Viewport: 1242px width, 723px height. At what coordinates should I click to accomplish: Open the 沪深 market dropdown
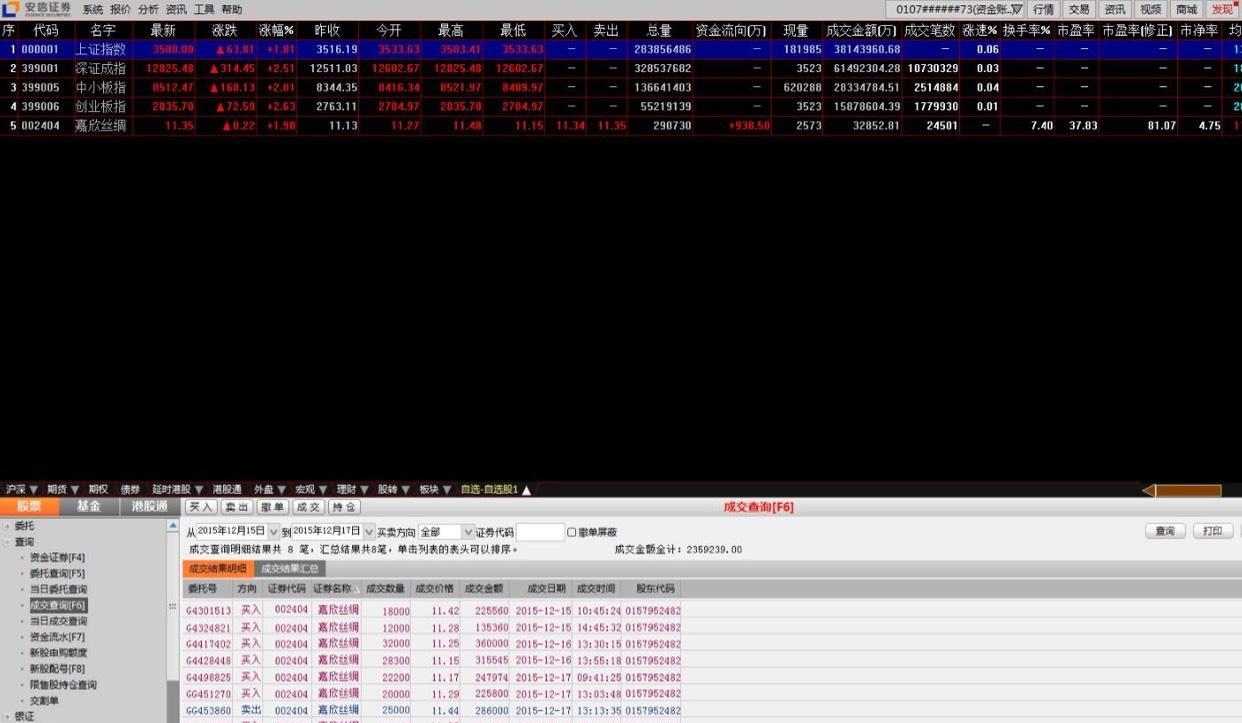(x=32, y=490)
